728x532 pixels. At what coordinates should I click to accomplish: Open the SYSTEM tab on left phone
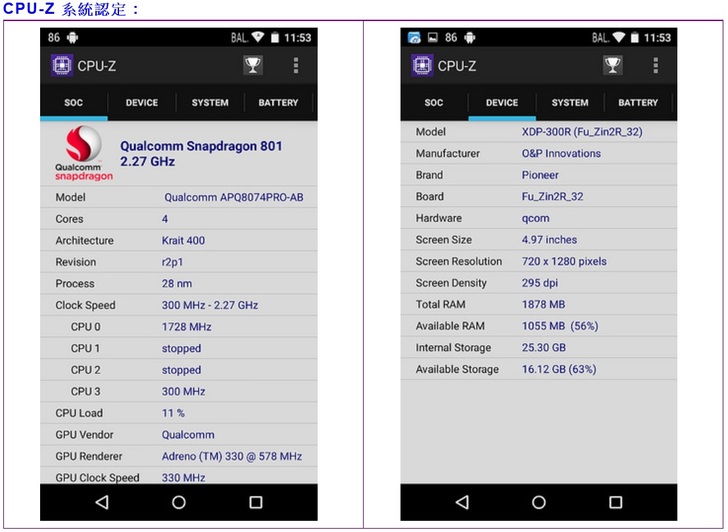point(210,103)
